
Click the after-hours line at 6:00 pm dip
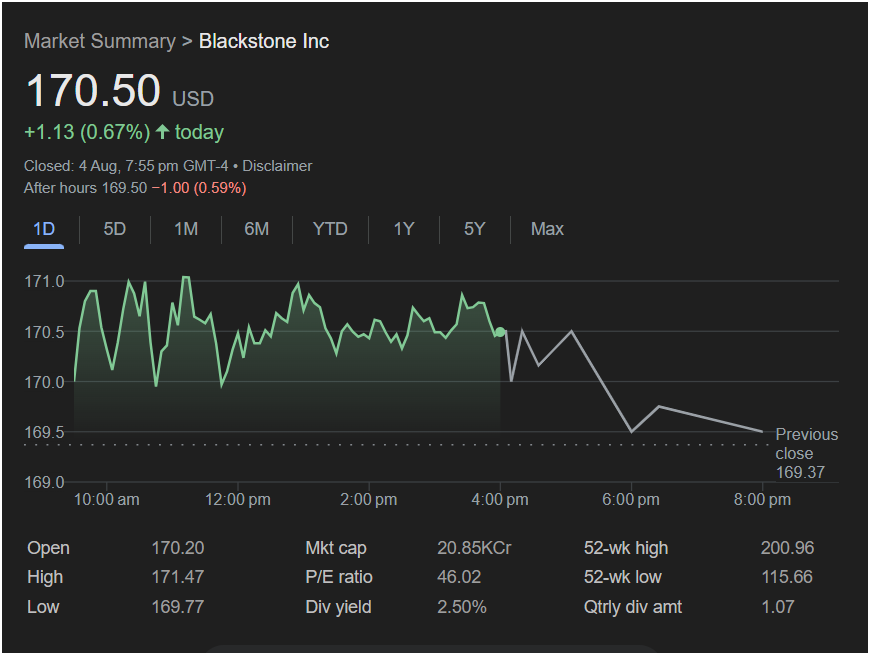click(x=631, y=431)
